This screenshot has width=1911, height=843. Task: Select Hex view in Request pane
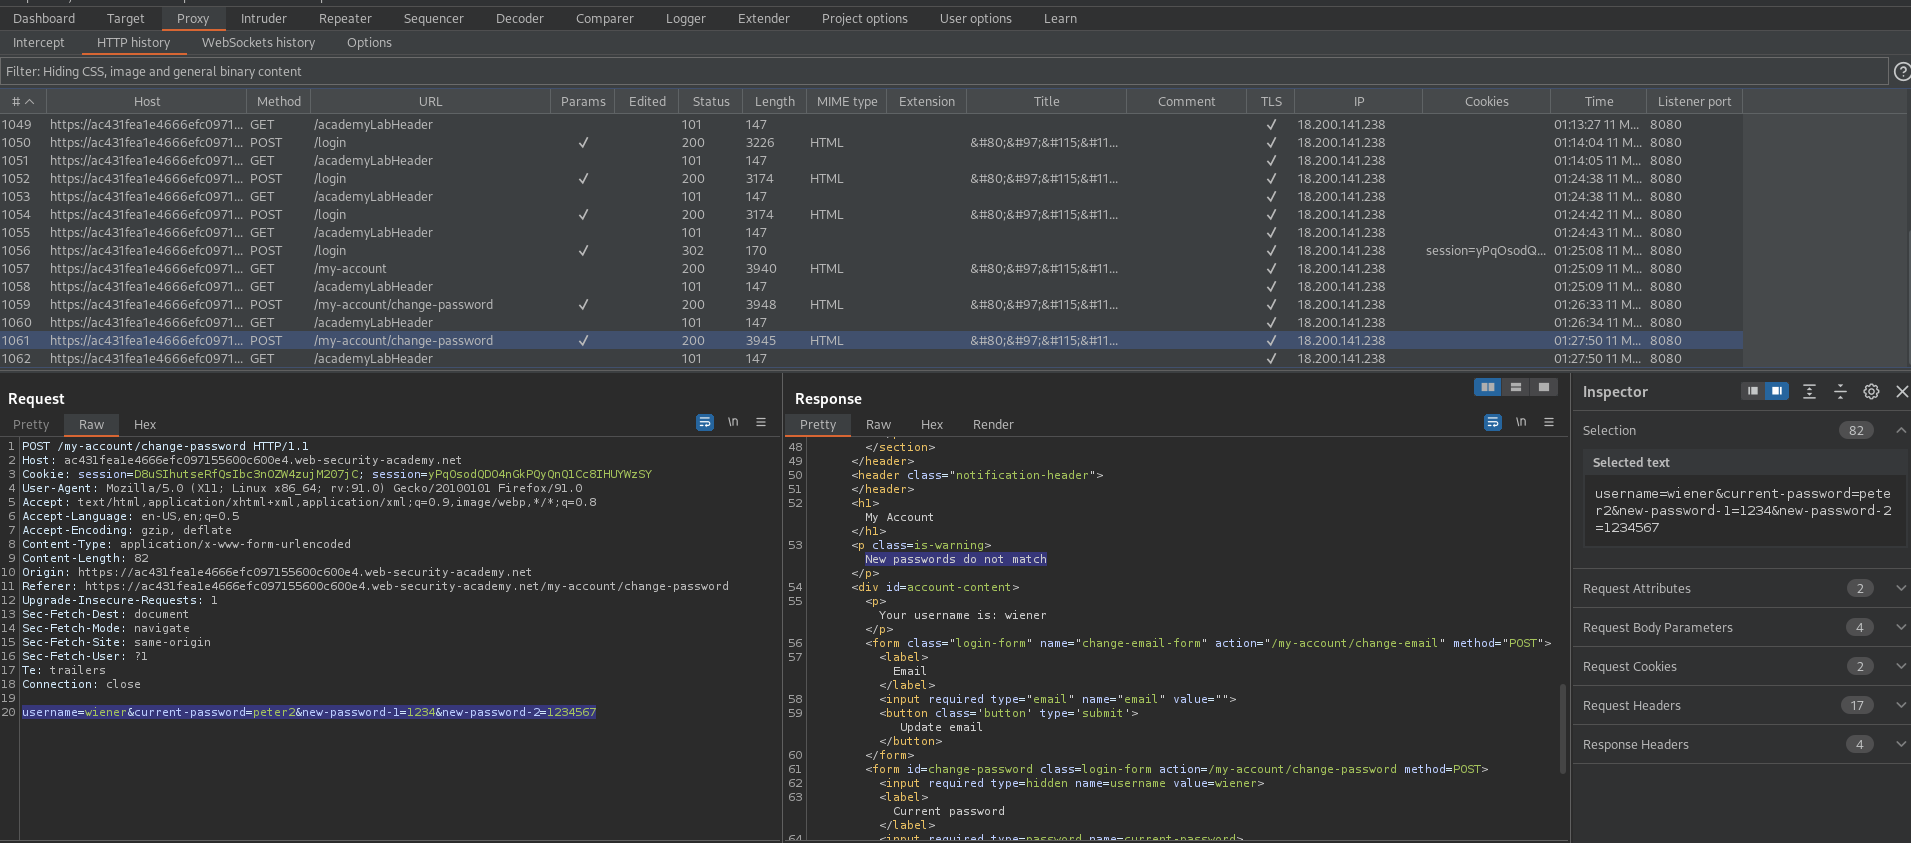(145, 424)
